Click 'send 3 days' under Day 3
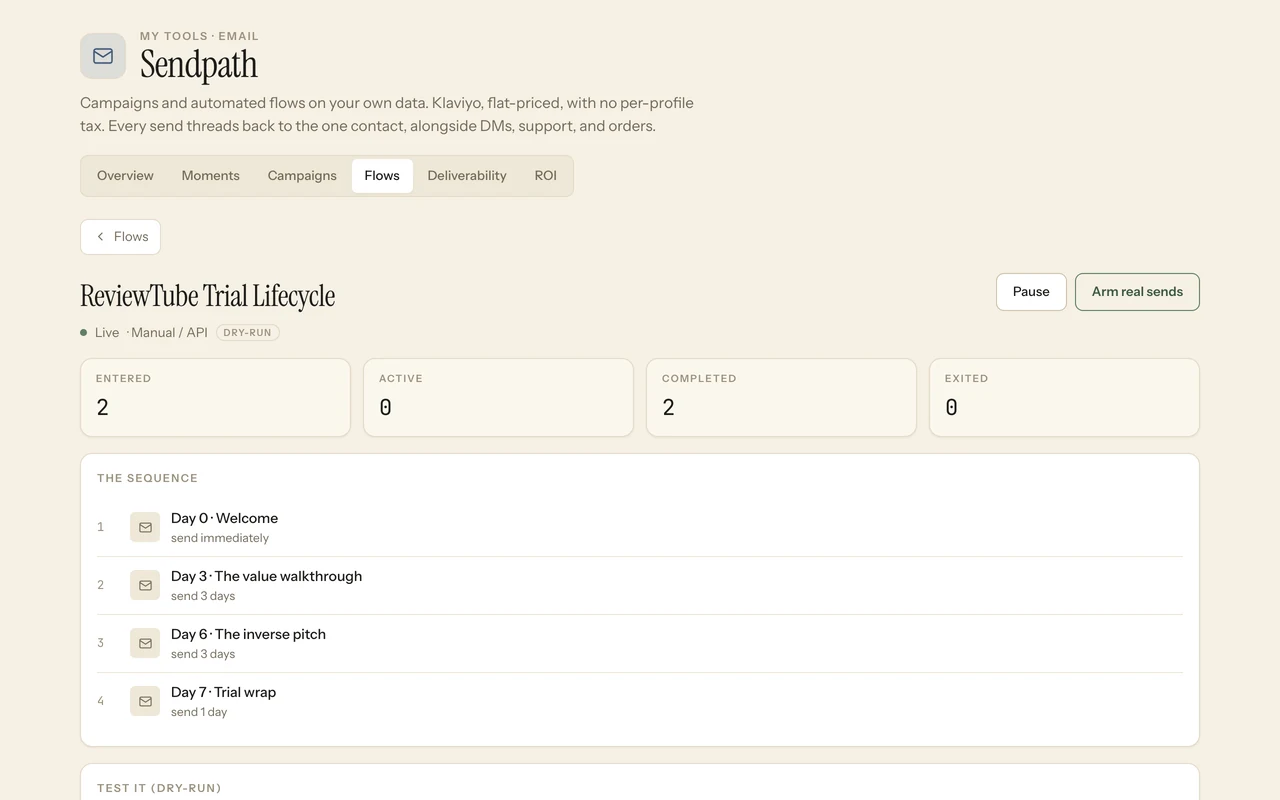The height and width of the screenshot is (800, 1280). tap(203, 596)
